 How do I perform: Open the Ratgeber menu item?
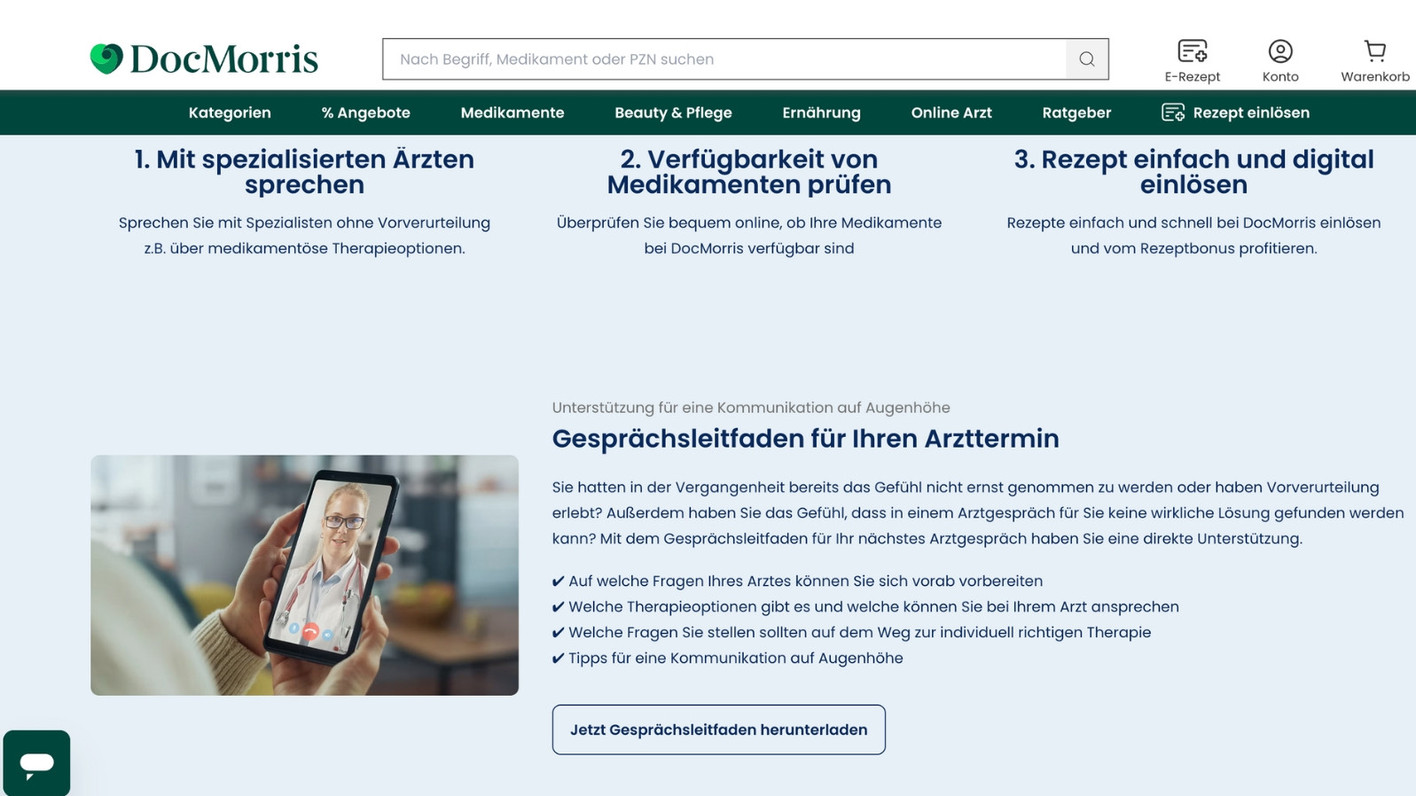pos(1076,112)
